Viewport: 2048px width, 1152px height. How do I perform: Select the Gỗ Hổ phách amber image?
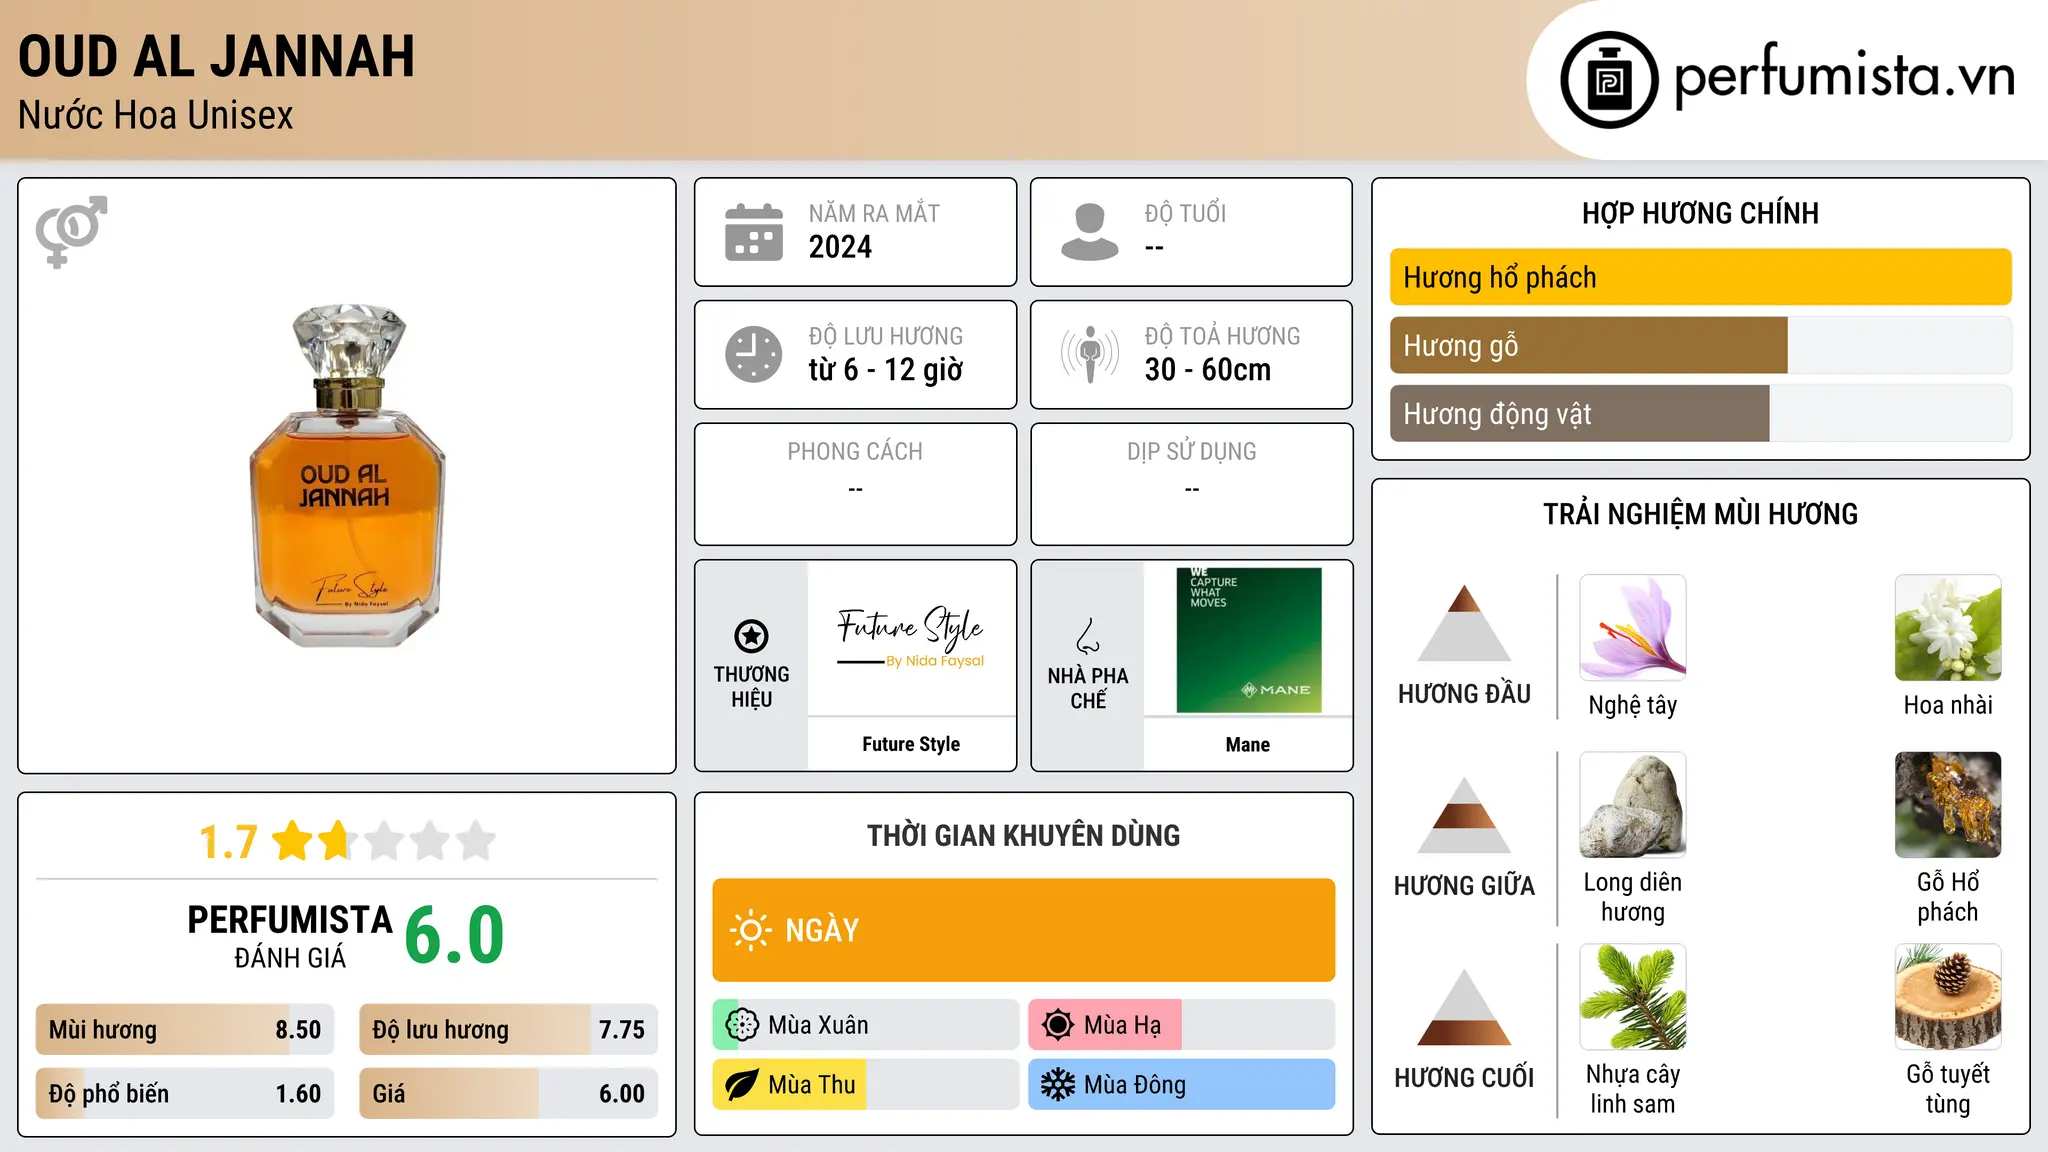tap(1948, 805)
